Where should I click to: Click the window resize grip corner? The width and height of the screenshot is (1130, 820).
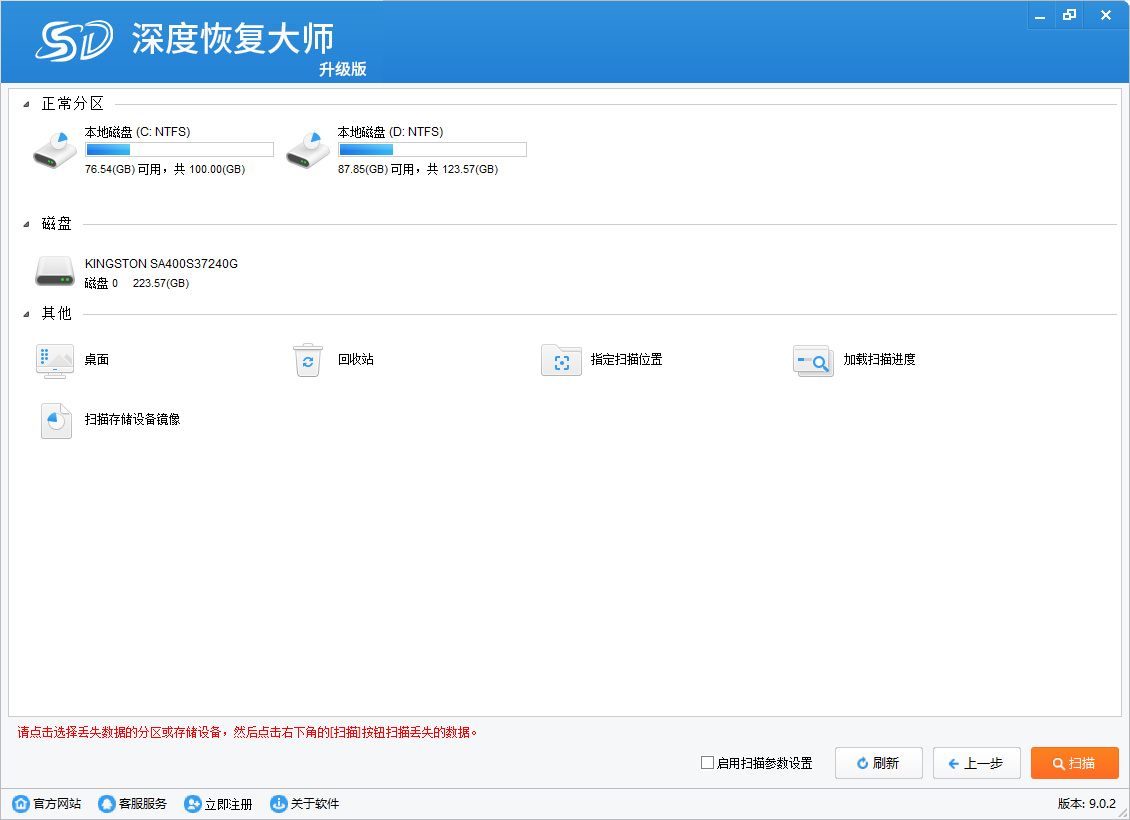1122,813
